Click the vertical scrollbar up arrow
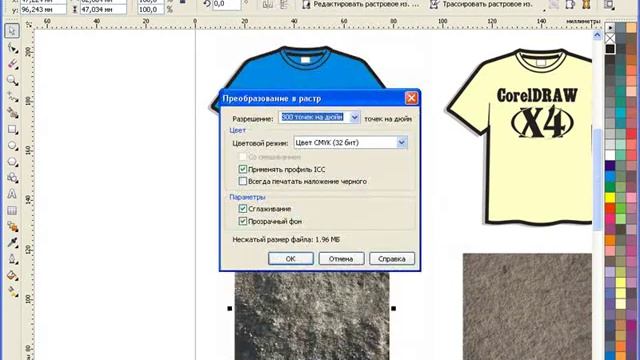 pyautogui.click(x=597, y=36)
